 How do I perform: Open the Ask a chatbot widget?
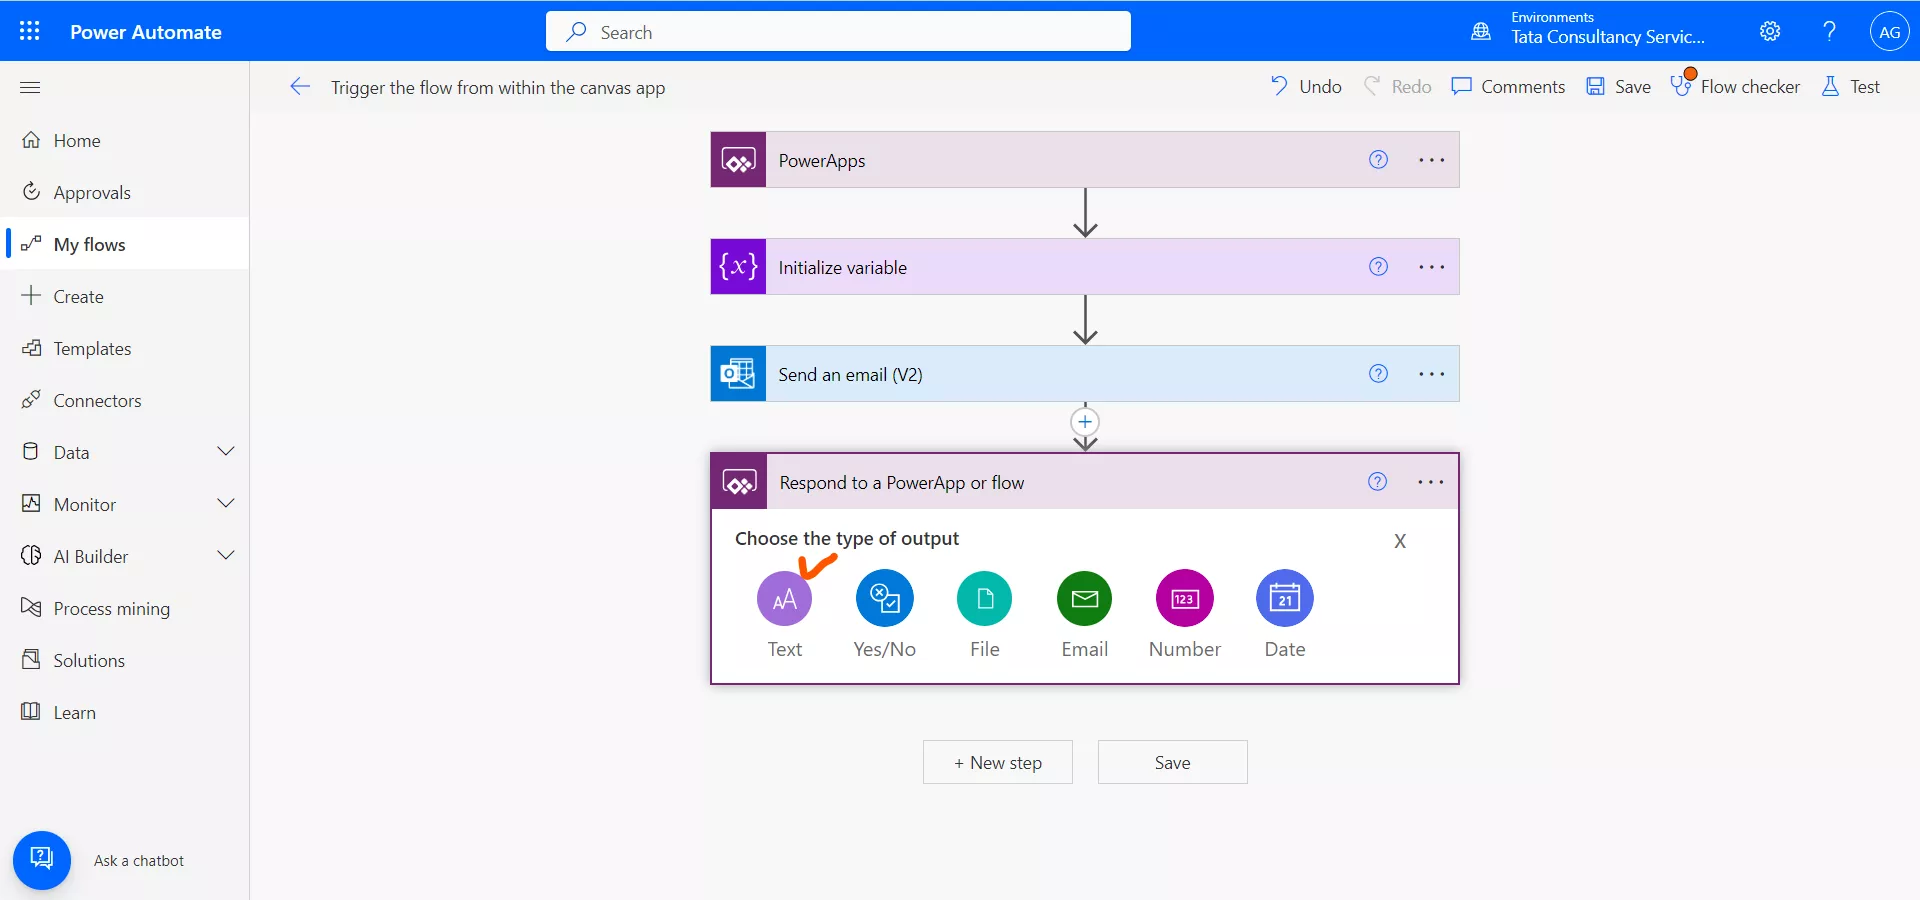[41, 860]
